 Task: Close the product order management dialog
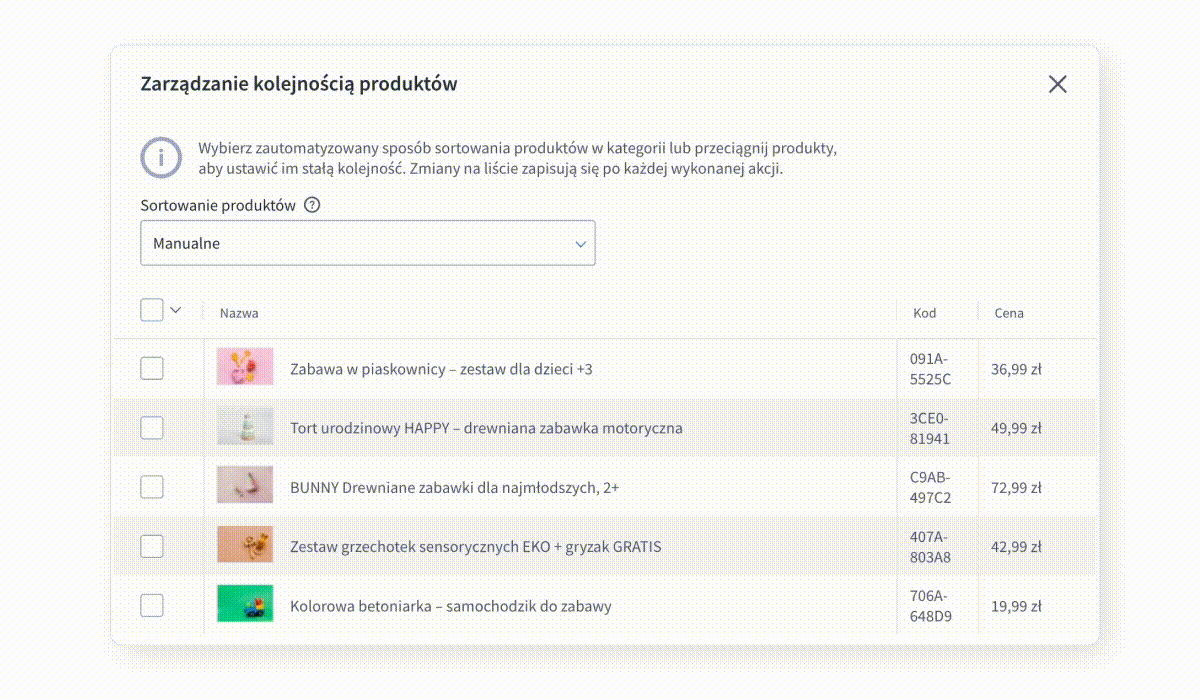(x=1057, y=85)
